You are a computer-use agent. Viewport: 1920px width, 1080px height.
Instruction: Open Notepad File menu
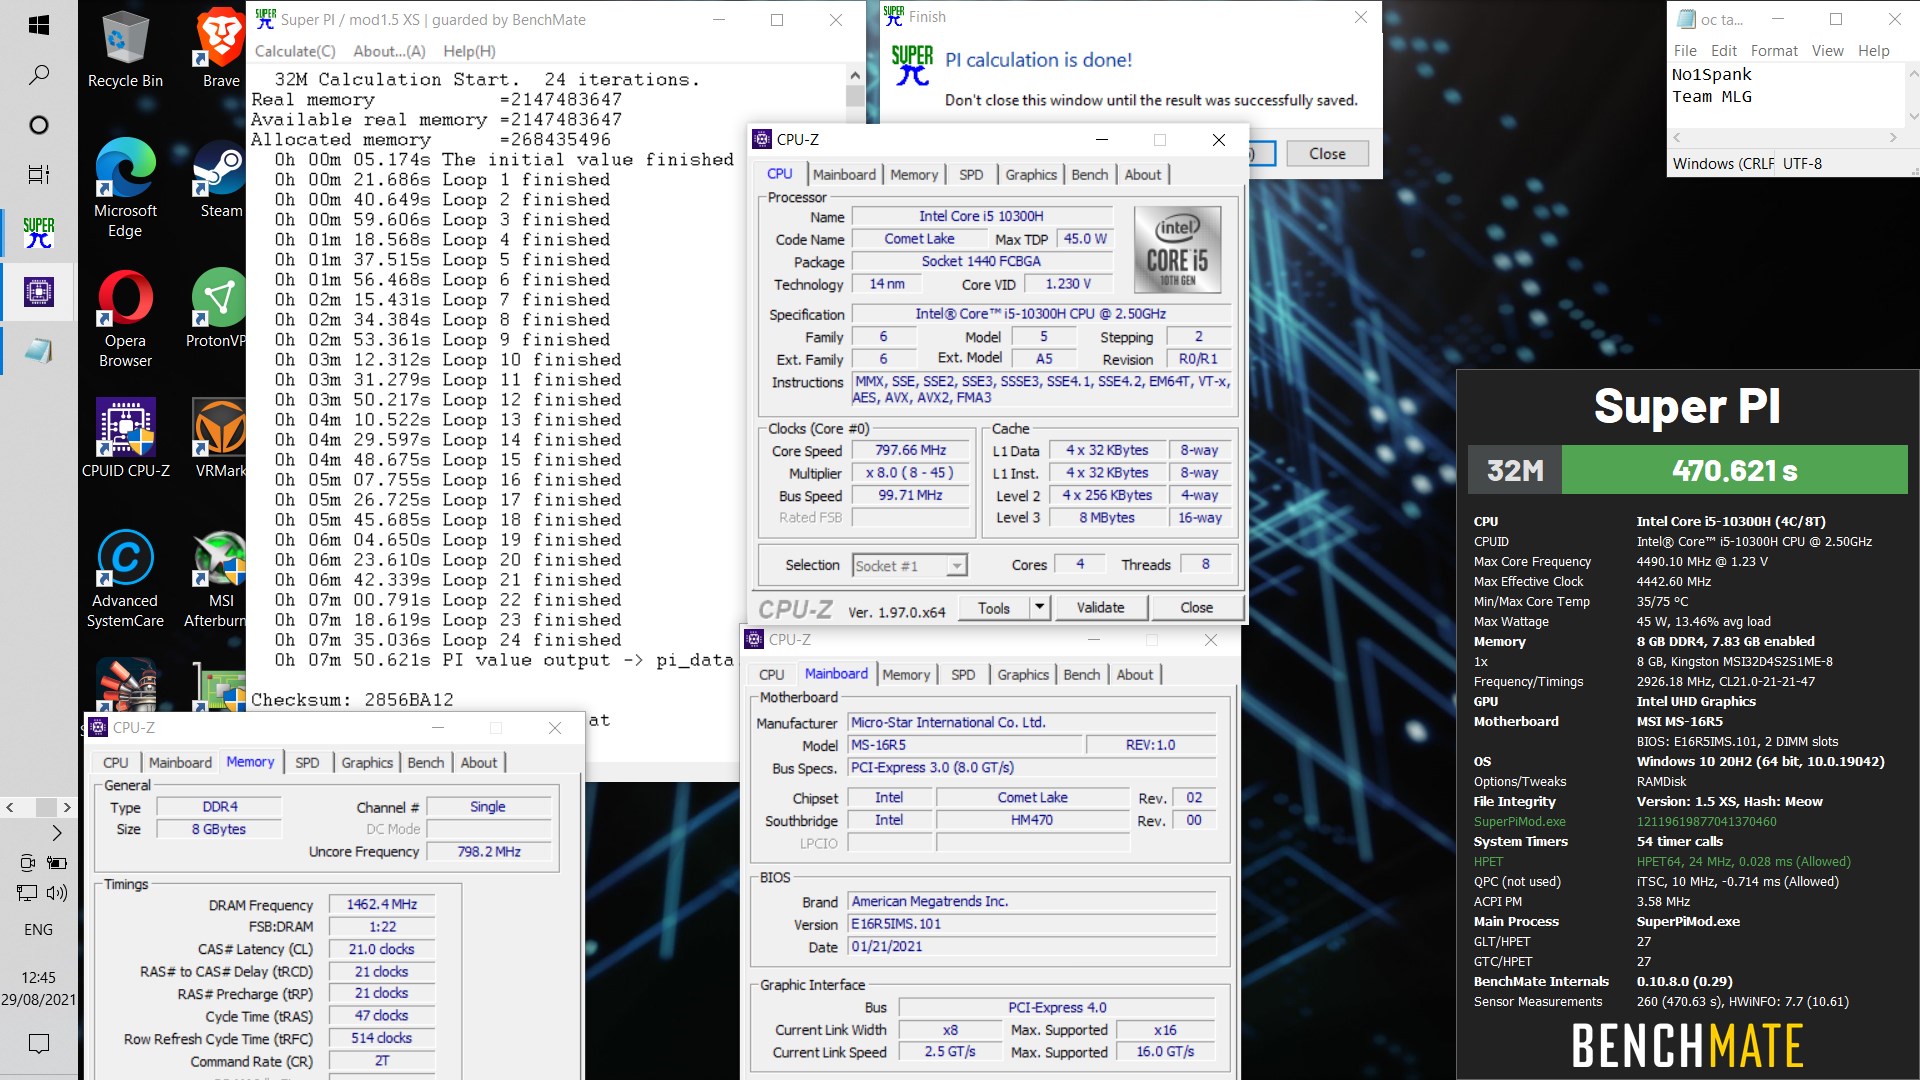(1685, 51)
